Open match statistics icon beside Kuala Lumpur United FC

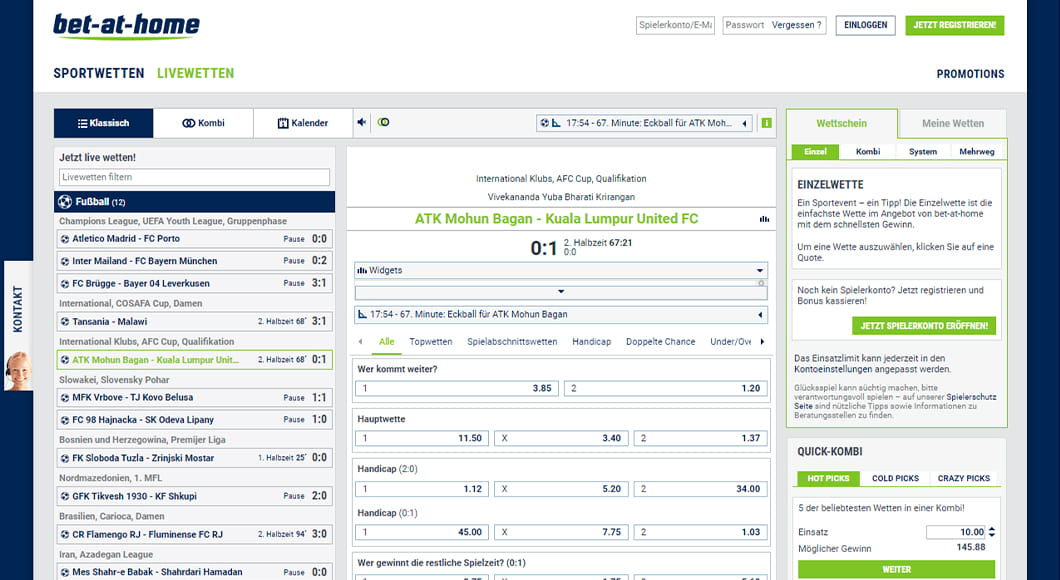(765, 219)
